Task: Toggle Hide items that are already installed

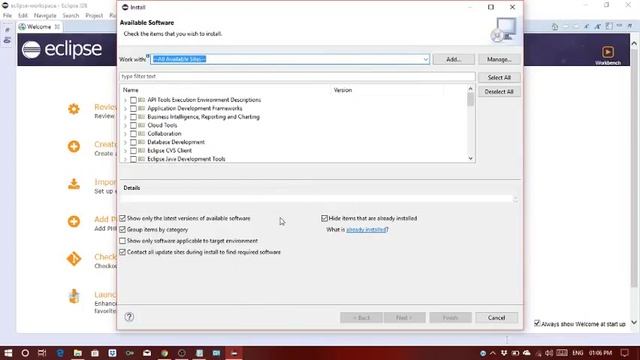Action: 324,218
